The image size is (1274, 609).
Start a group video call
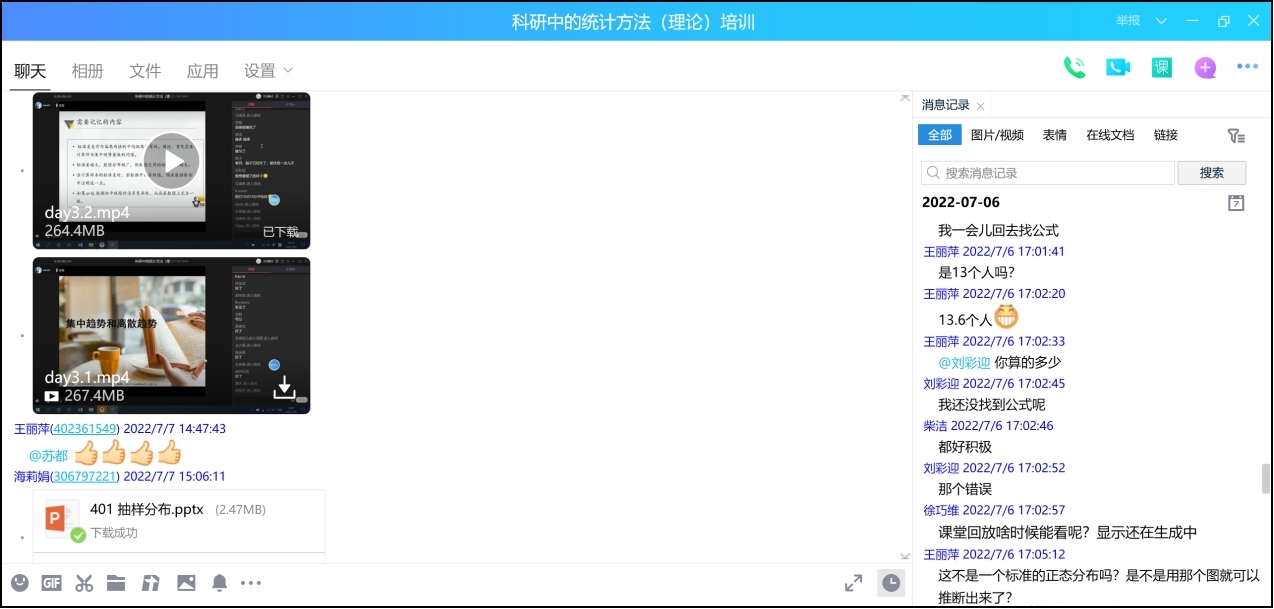click(x=1117, y=67)
